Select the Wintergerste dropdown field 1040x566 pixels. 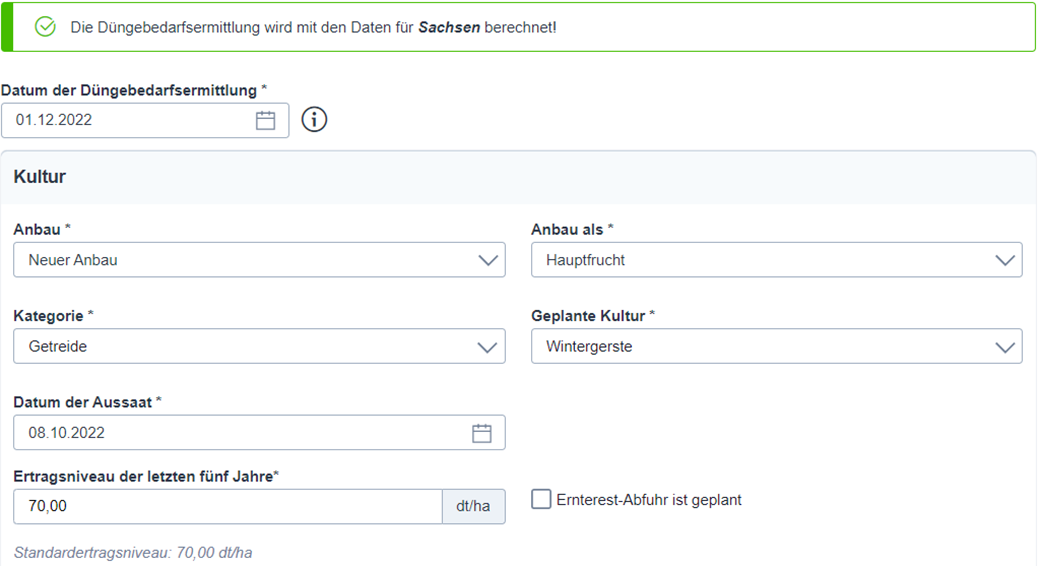(x=777, y=346)
